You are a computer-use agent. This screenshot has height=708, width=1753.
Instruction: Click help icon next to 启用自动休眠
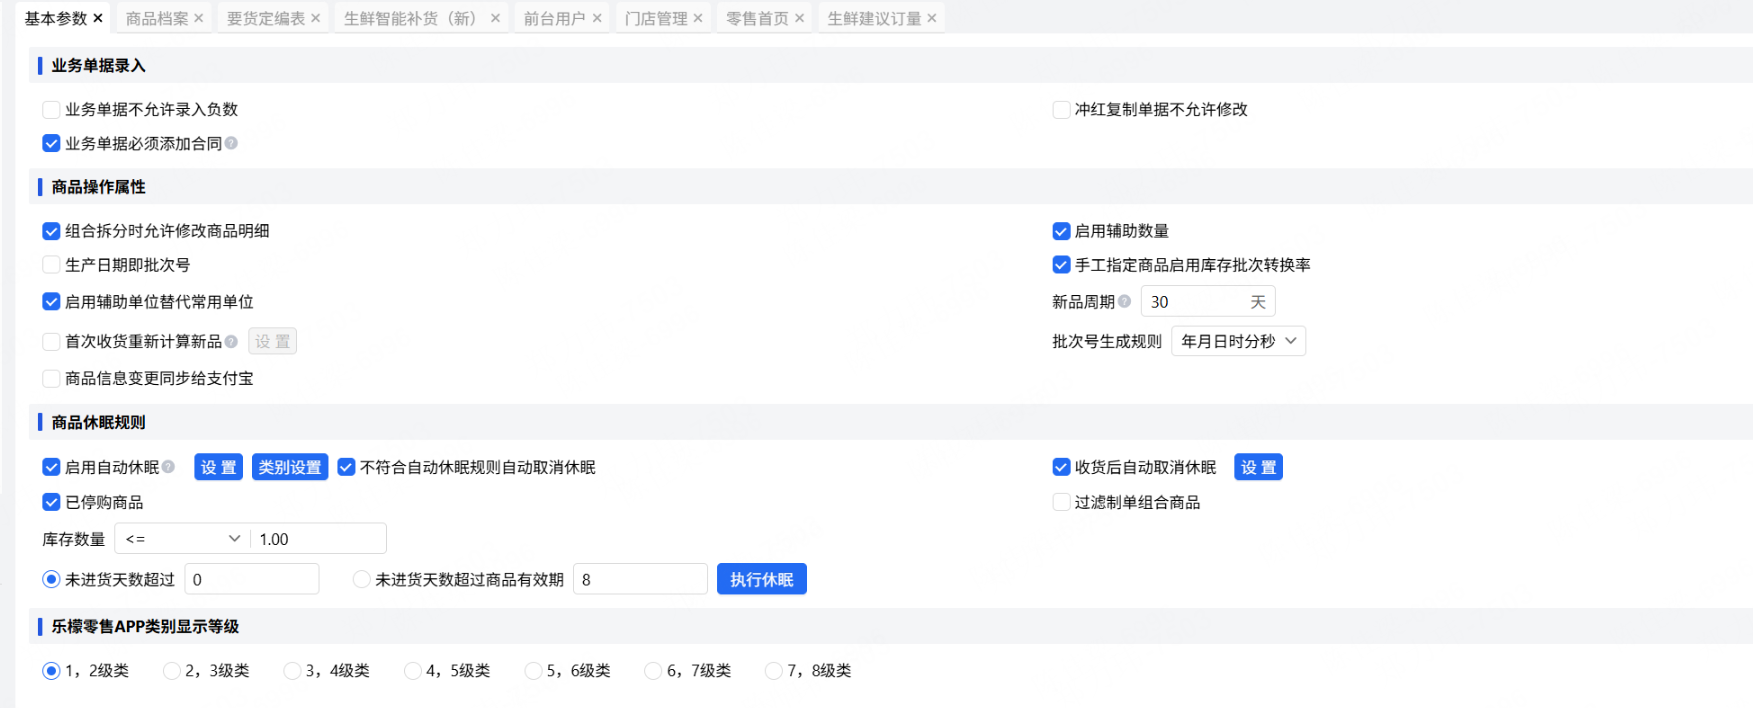pyautogui.click(x=168, y=467)
